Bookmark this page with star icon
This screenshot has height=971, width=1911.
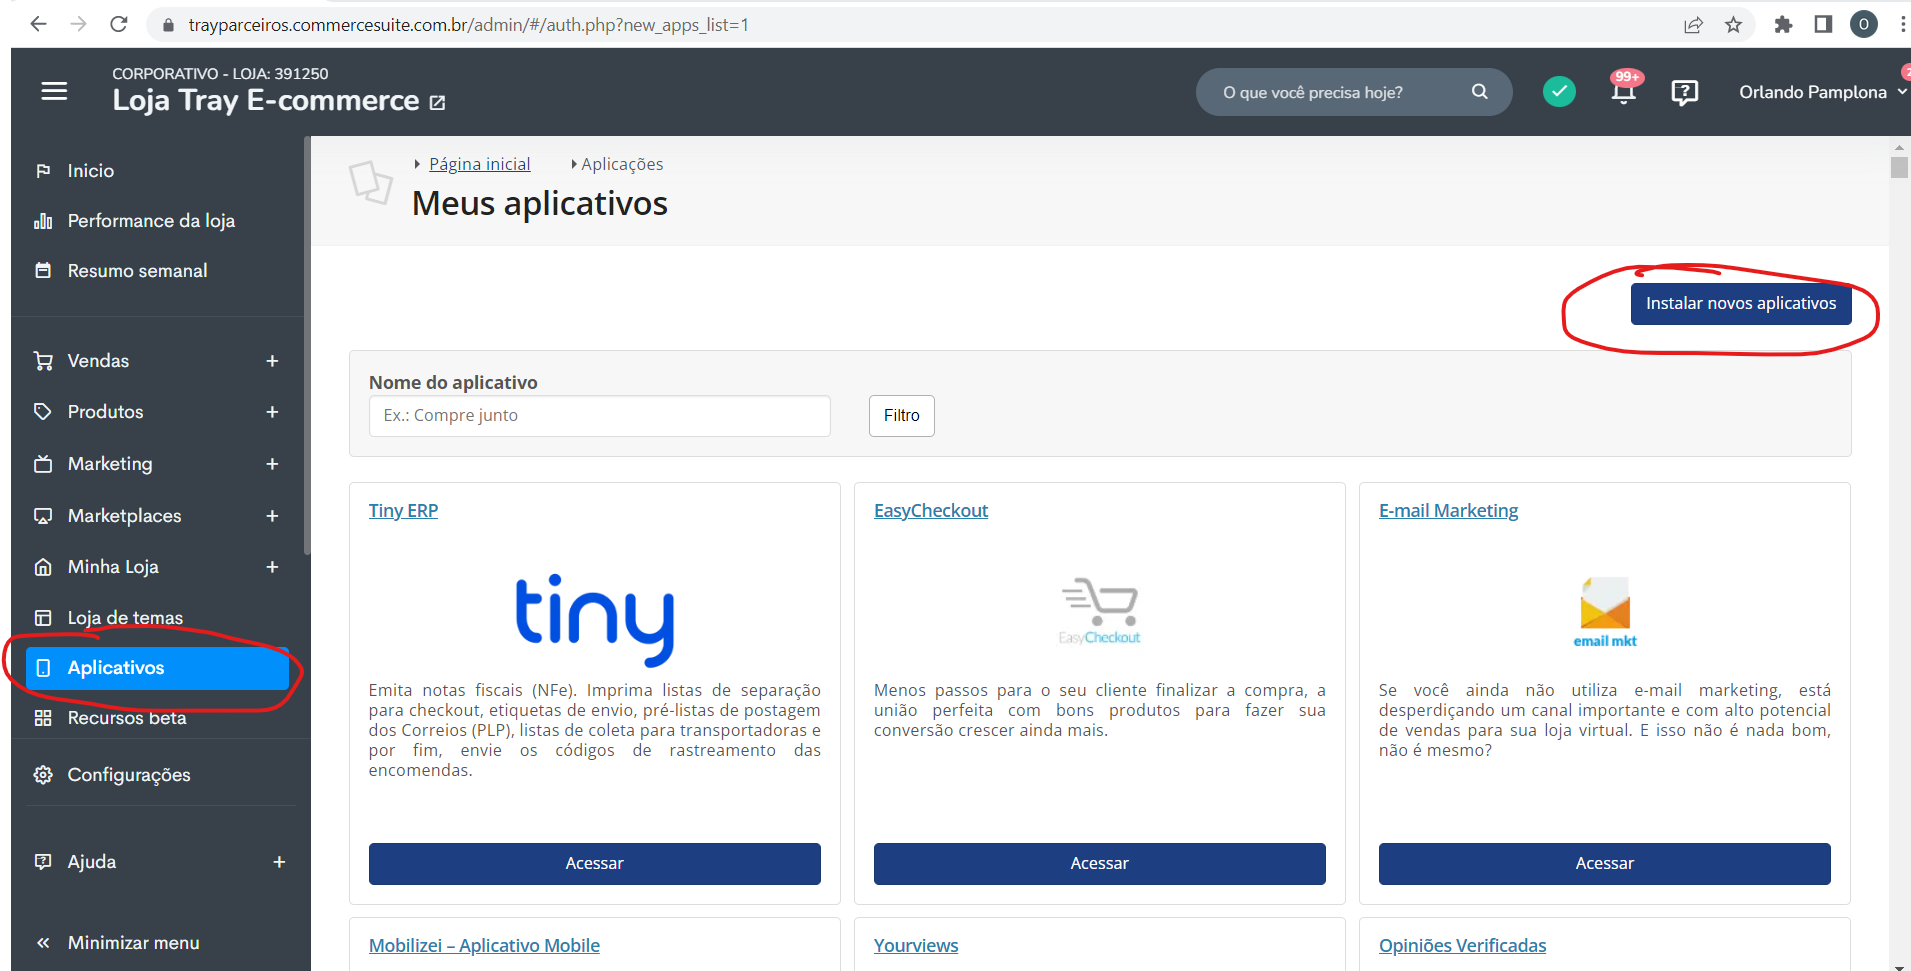[x=1733, y=25]
